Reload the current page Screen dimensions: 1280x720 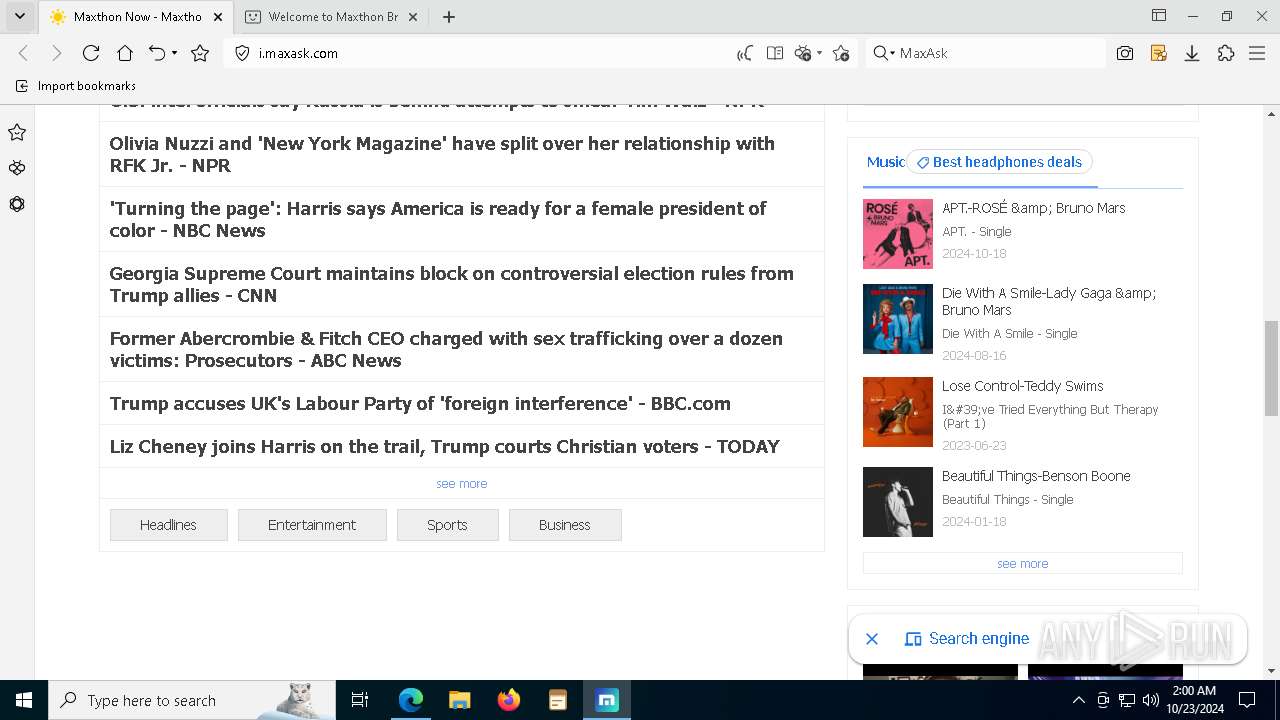pos(91,53)
